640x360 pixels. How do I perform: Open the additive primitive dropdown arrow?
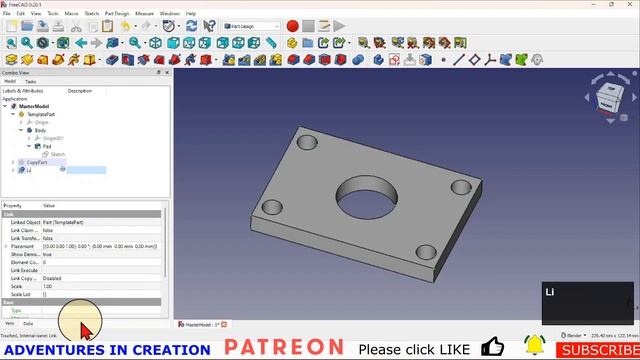100,60
